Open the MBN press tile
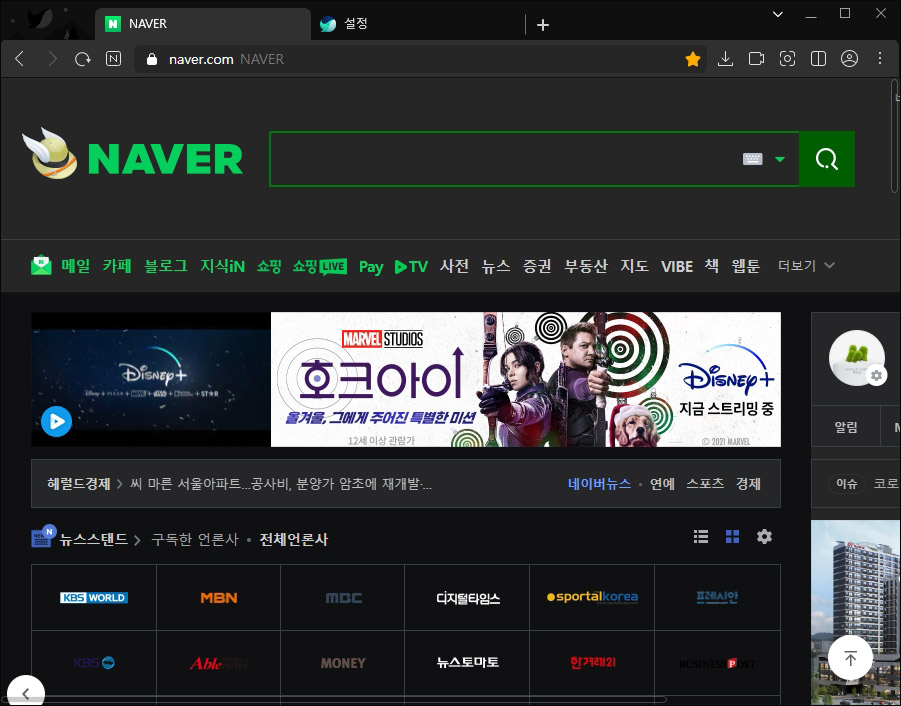 (x=218, y=597)
